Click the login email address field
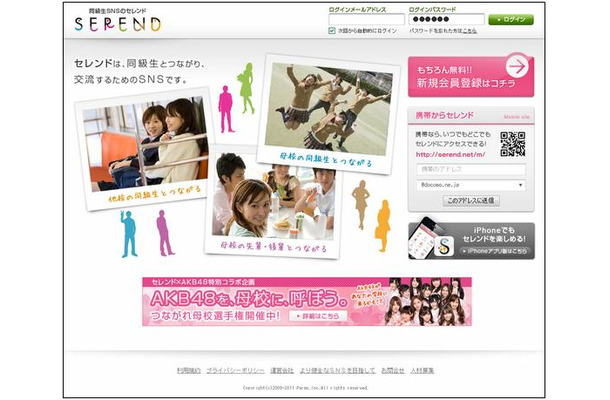610x400 pixels. pyautogui.click(x=366, y=19)
